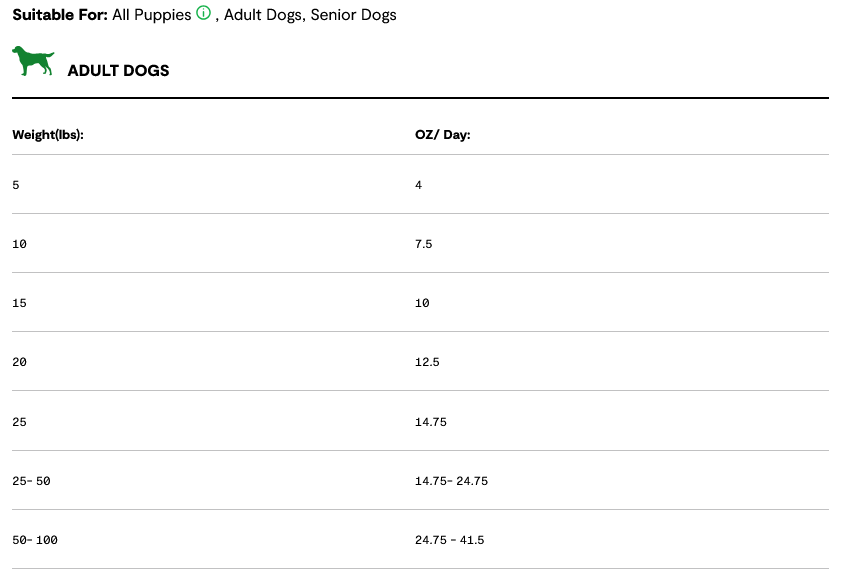Select the 50- 100 weight range cell

point(35,540)
